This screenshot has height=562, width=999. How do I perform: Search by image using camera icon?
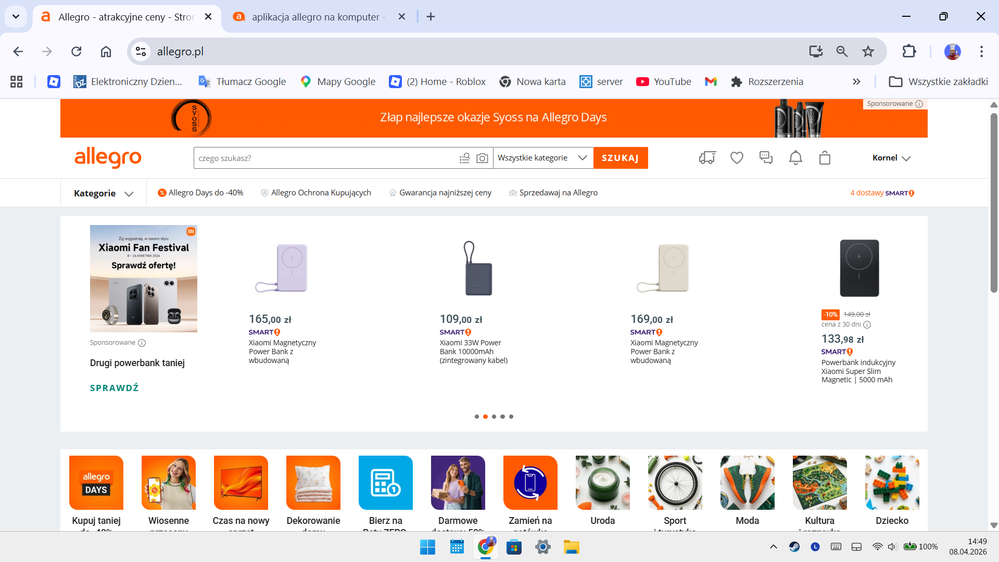482,158
